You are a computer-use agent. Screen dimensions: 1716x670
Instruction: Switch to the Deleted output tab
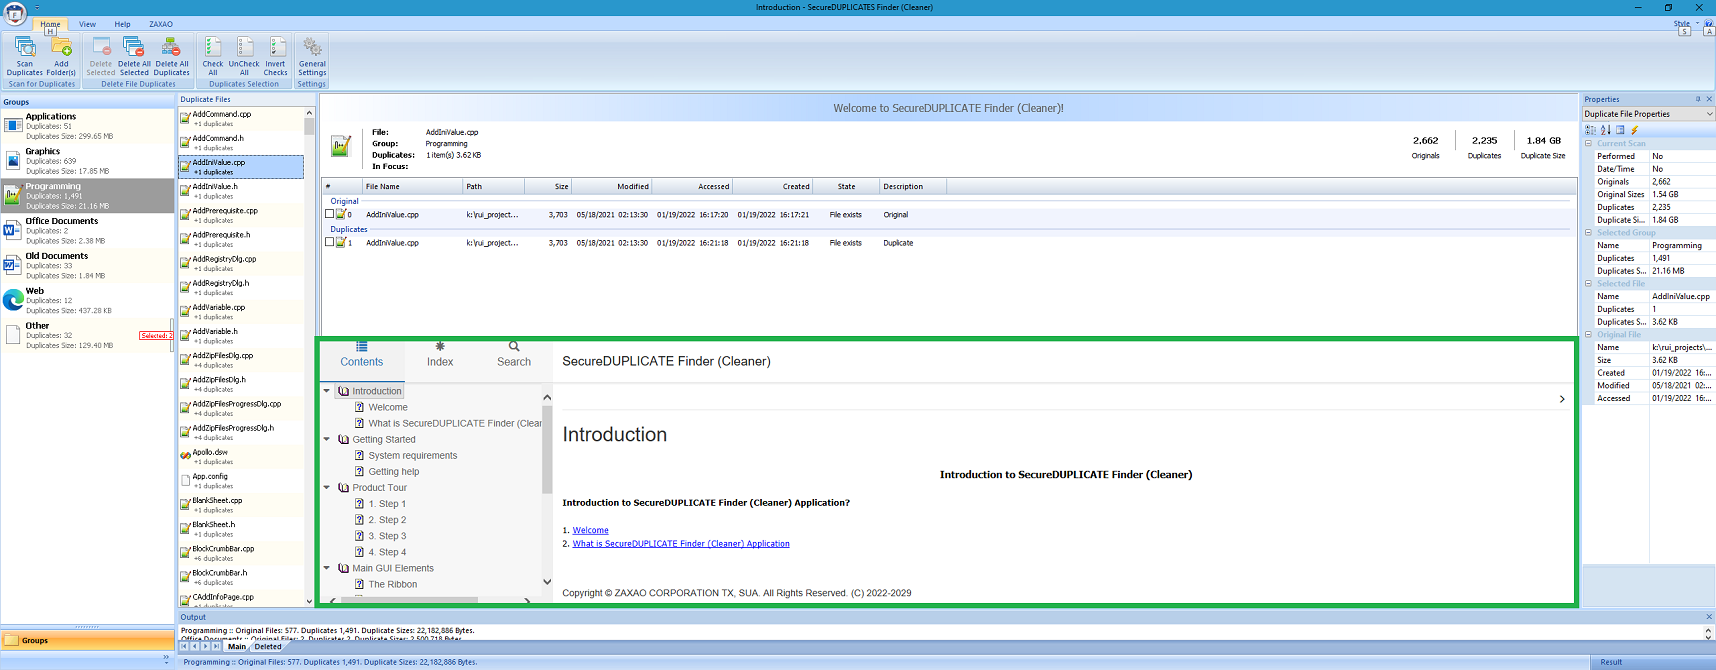pos(268,647)
